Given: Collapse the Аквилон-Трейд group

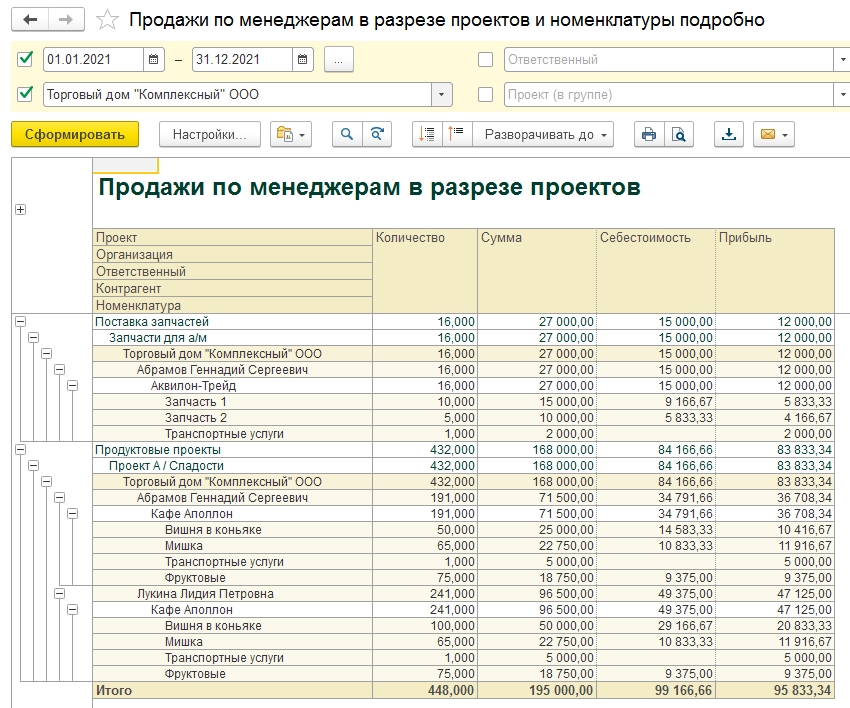Looking at the screenshot, I should coord(73,386).
